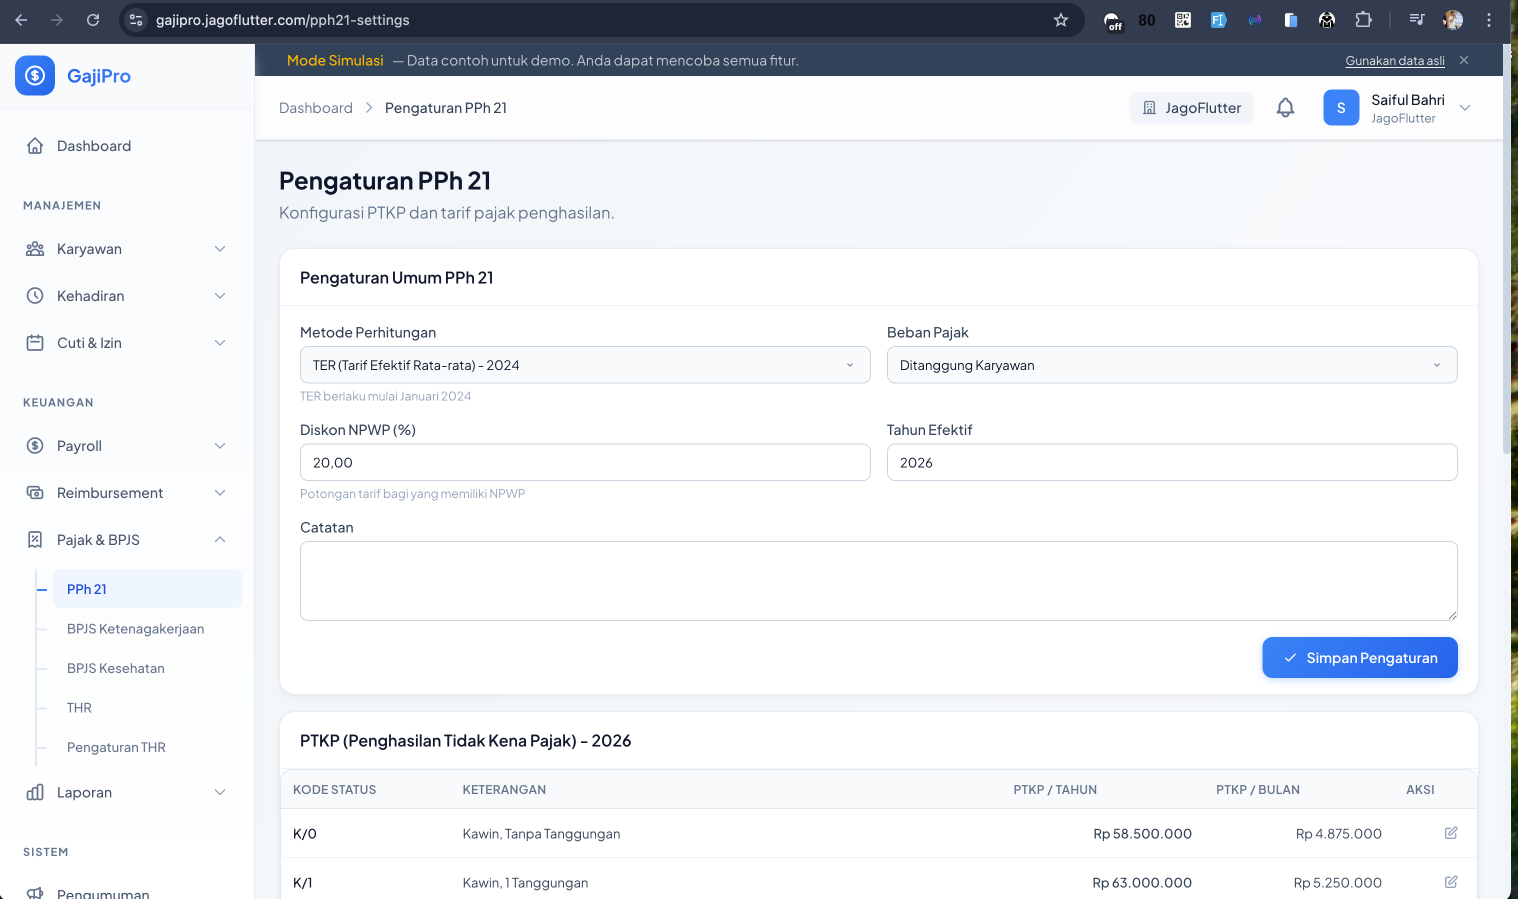Focus the Tahun Efektif field
The image size is (1518, 899).
(1172, 463)
